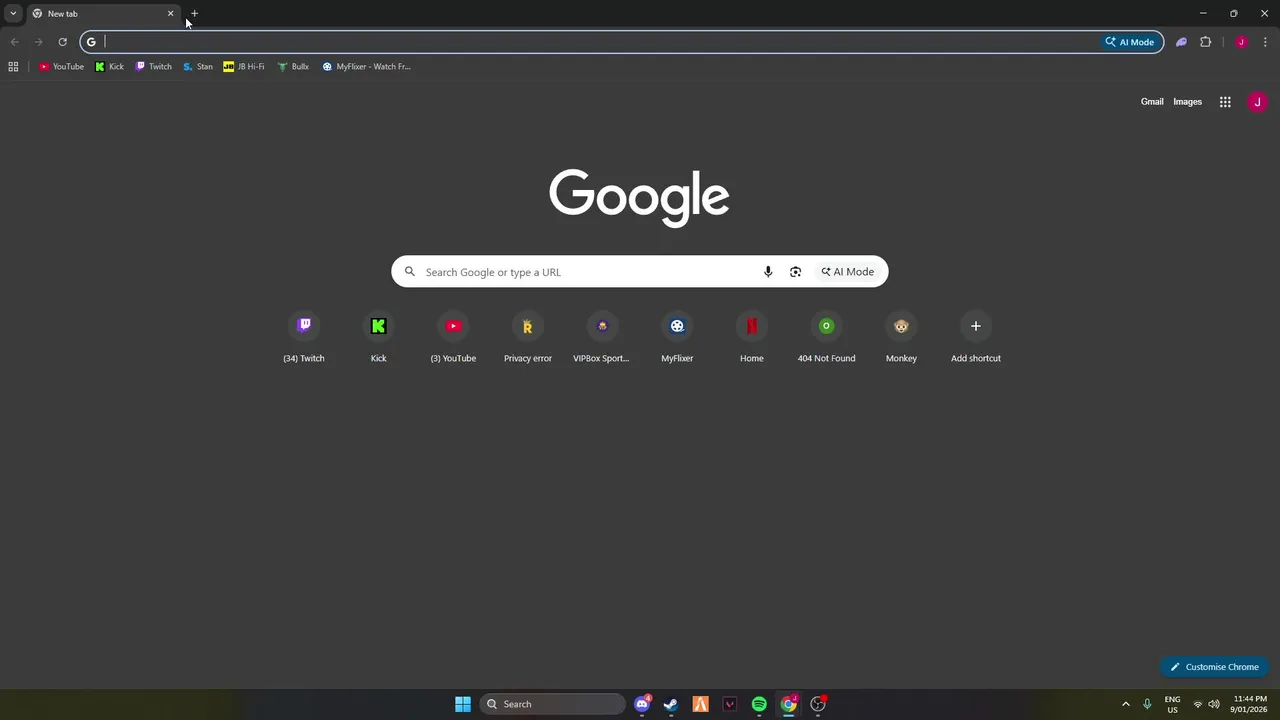Open the Stan bookmark

click(x=198, y=67)
